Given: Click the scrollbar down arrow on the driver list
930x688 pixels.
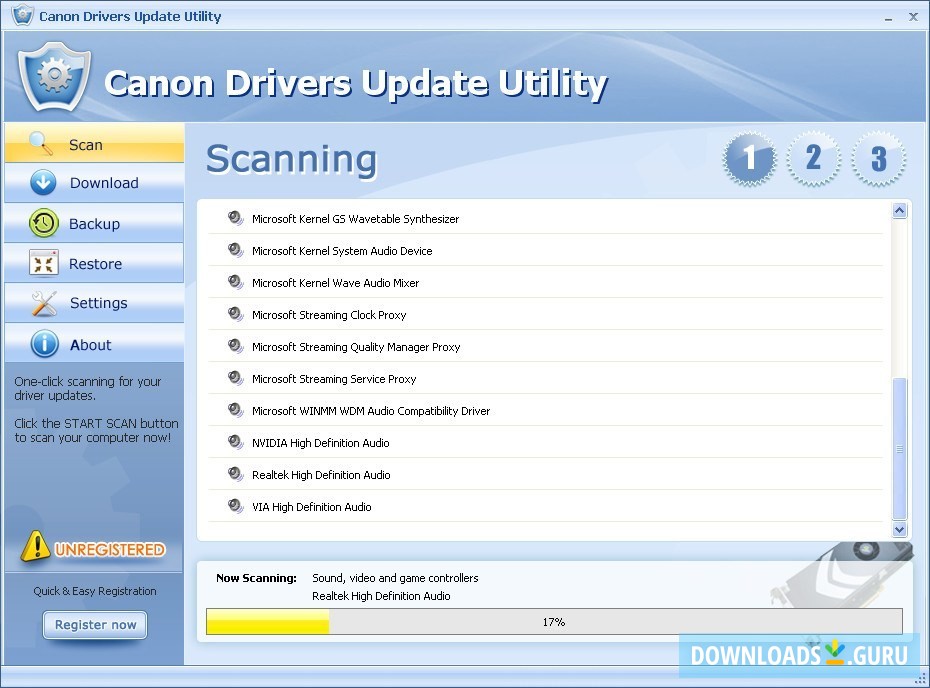Looking at the screenshot, I should point(899,530).
